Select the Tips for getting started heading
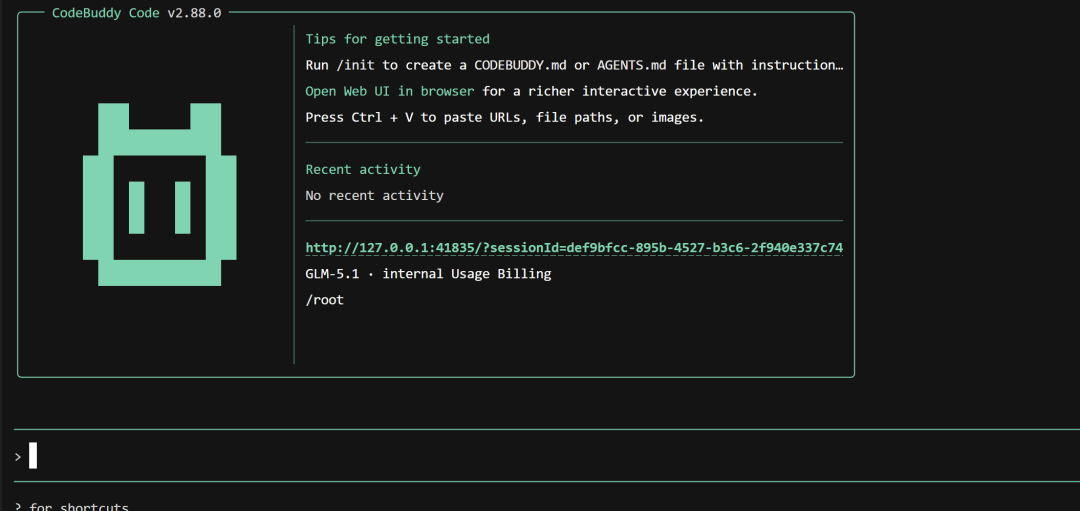Image resolution: width=1080 pixels, height=511 pixels. click(397, 39)
